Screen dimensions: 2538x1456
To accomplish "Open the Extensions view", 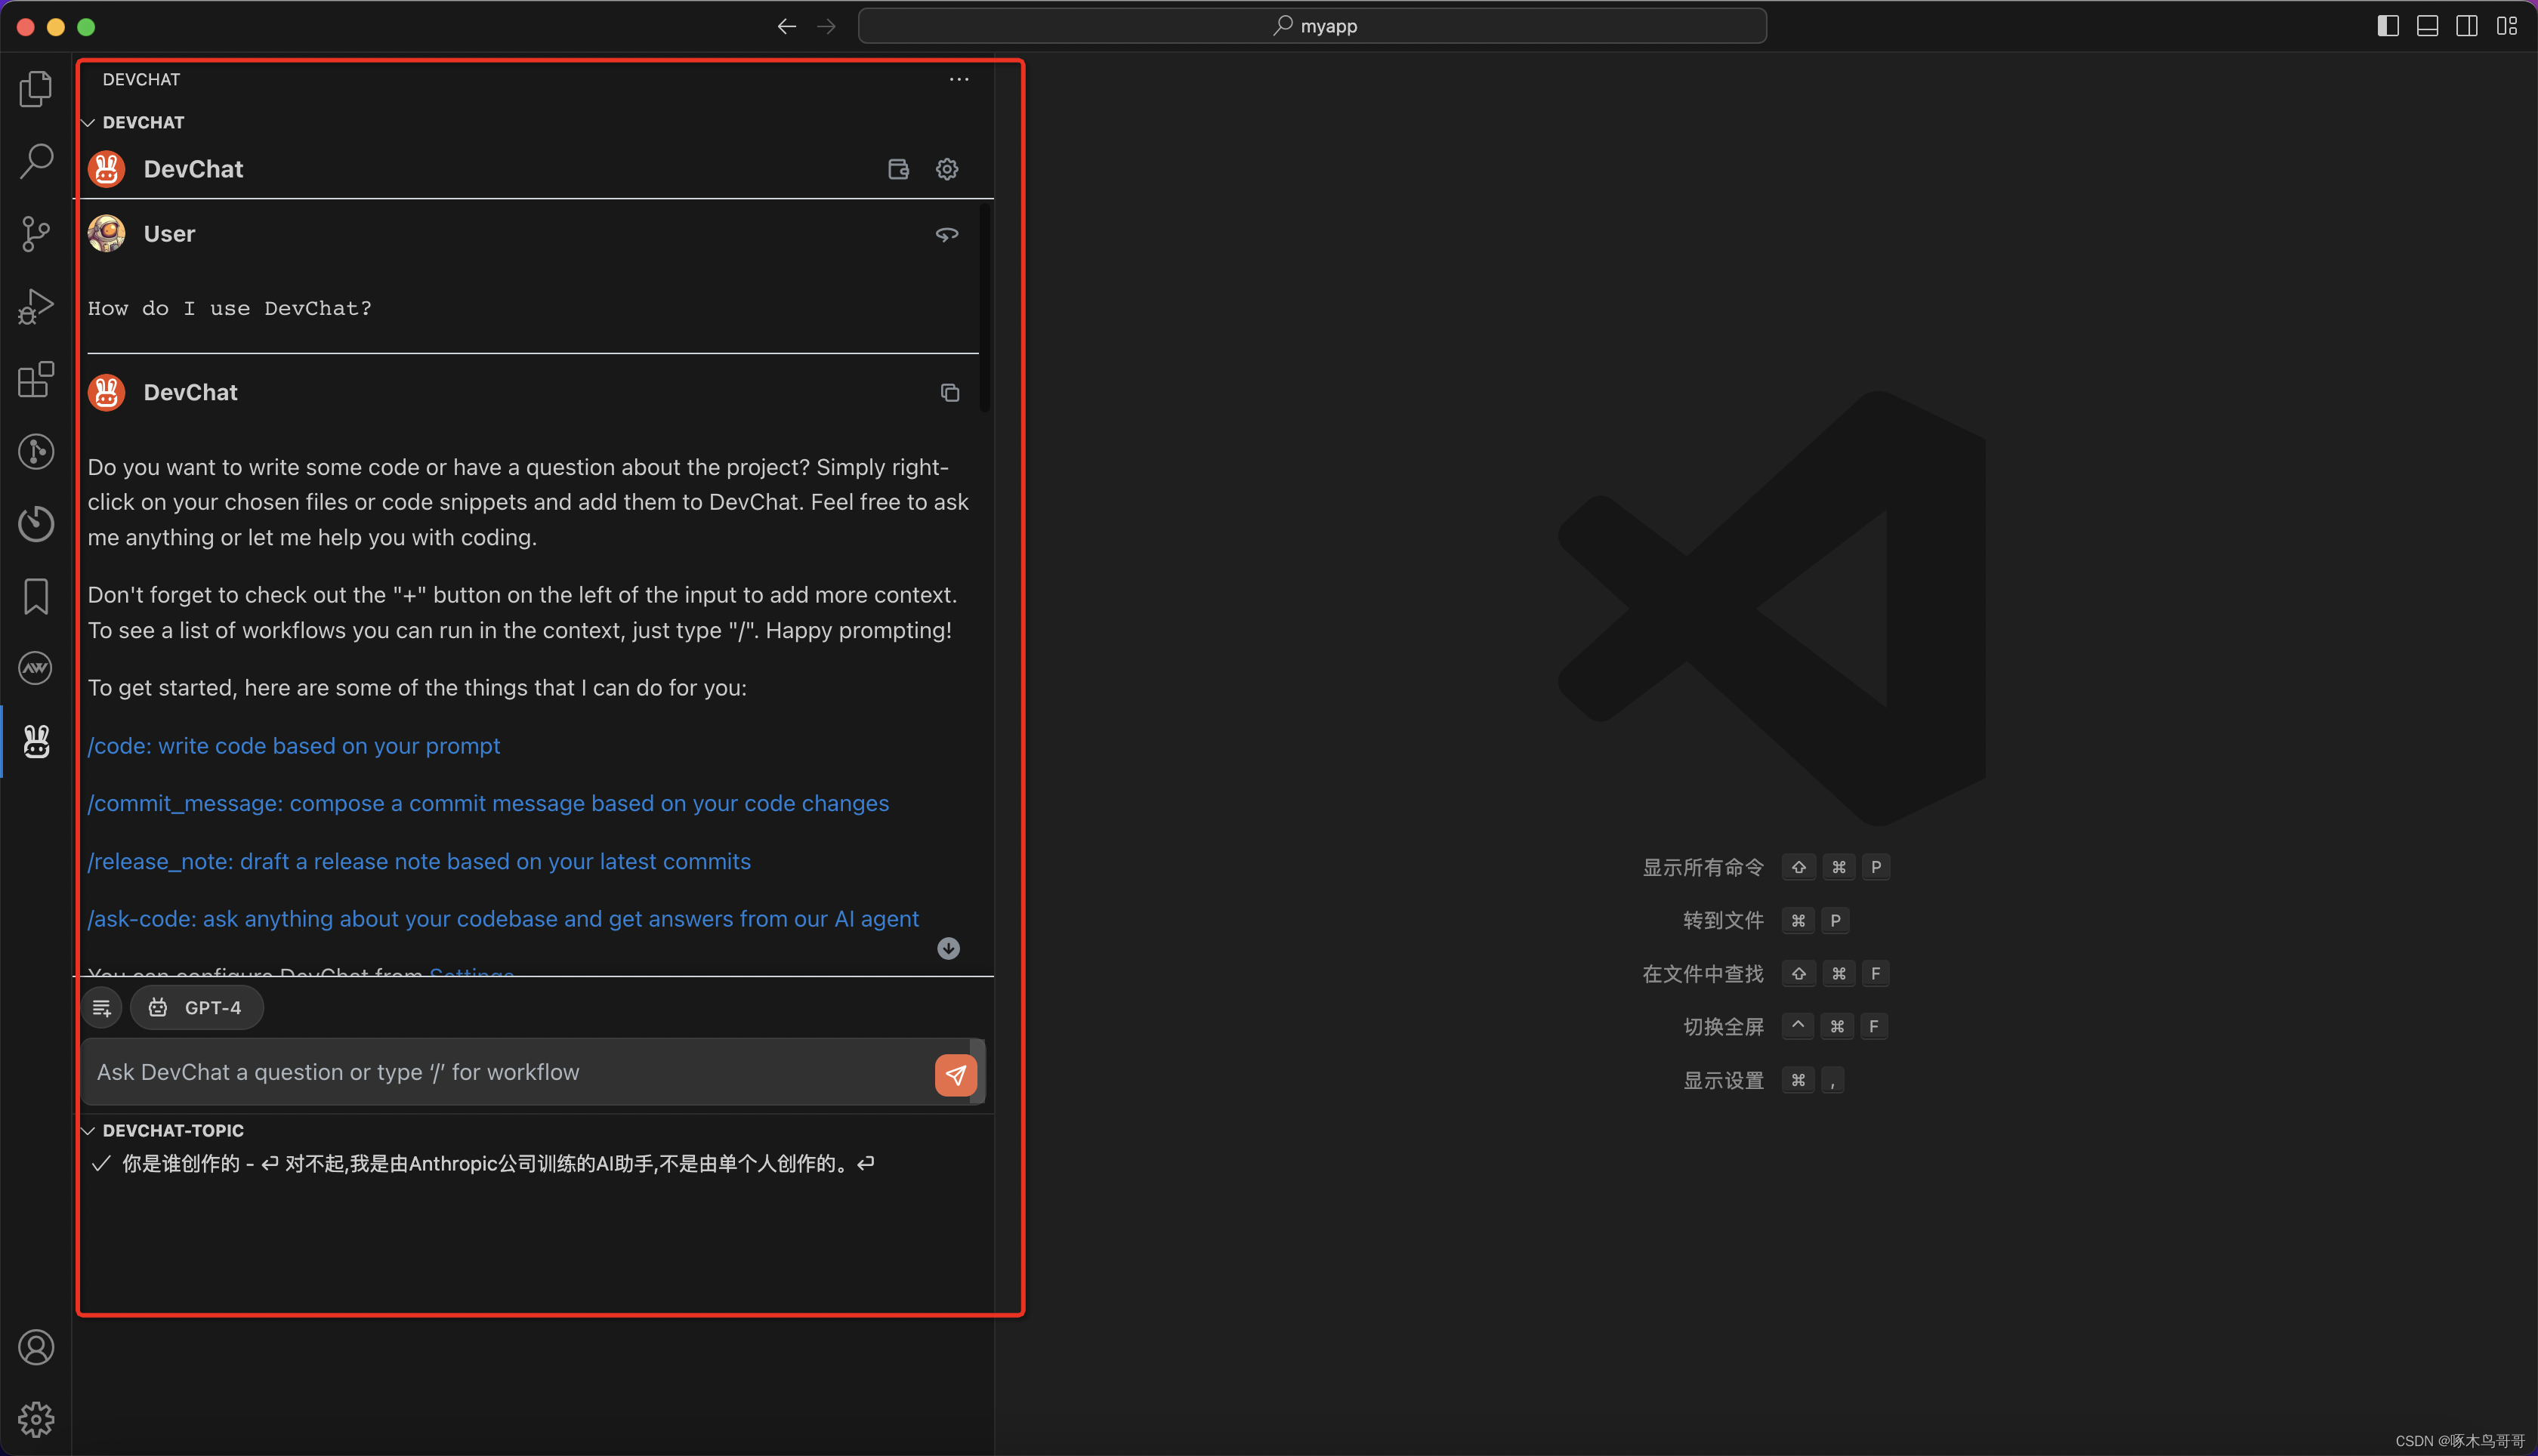I will tap(36, 379).
